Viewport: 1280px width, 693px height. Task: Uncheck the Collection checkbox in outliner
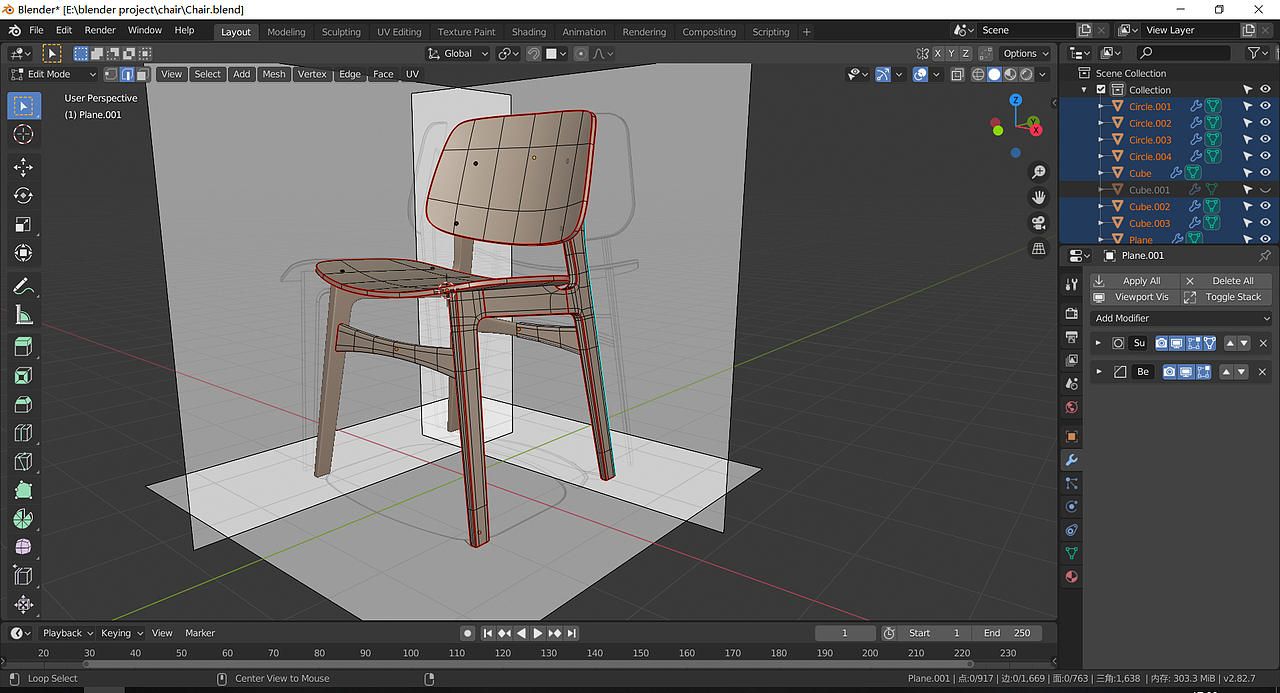pos(1101,90)
